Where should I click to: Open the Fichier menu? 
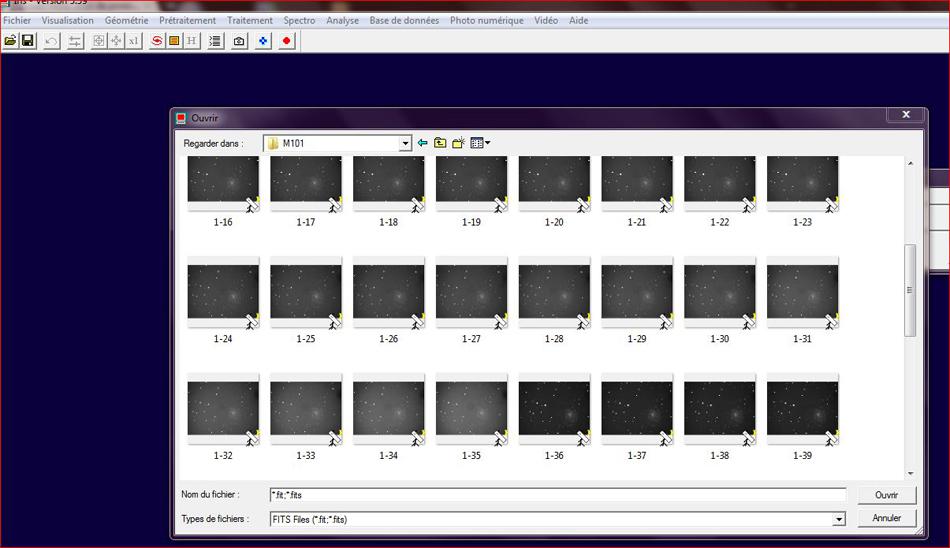click(x=17, y=21)
